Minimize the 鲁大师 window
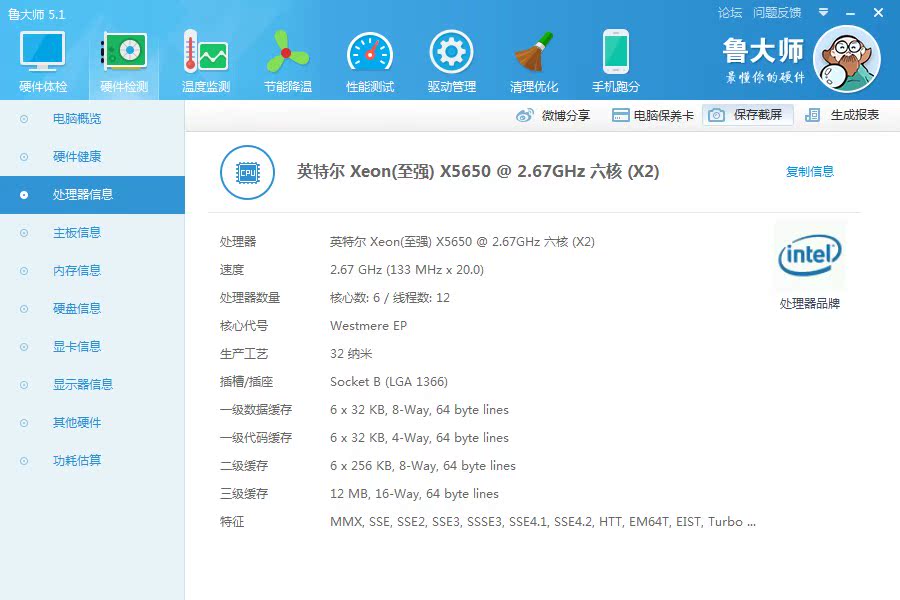Viewport: 900px width, 600px height. 851,13
